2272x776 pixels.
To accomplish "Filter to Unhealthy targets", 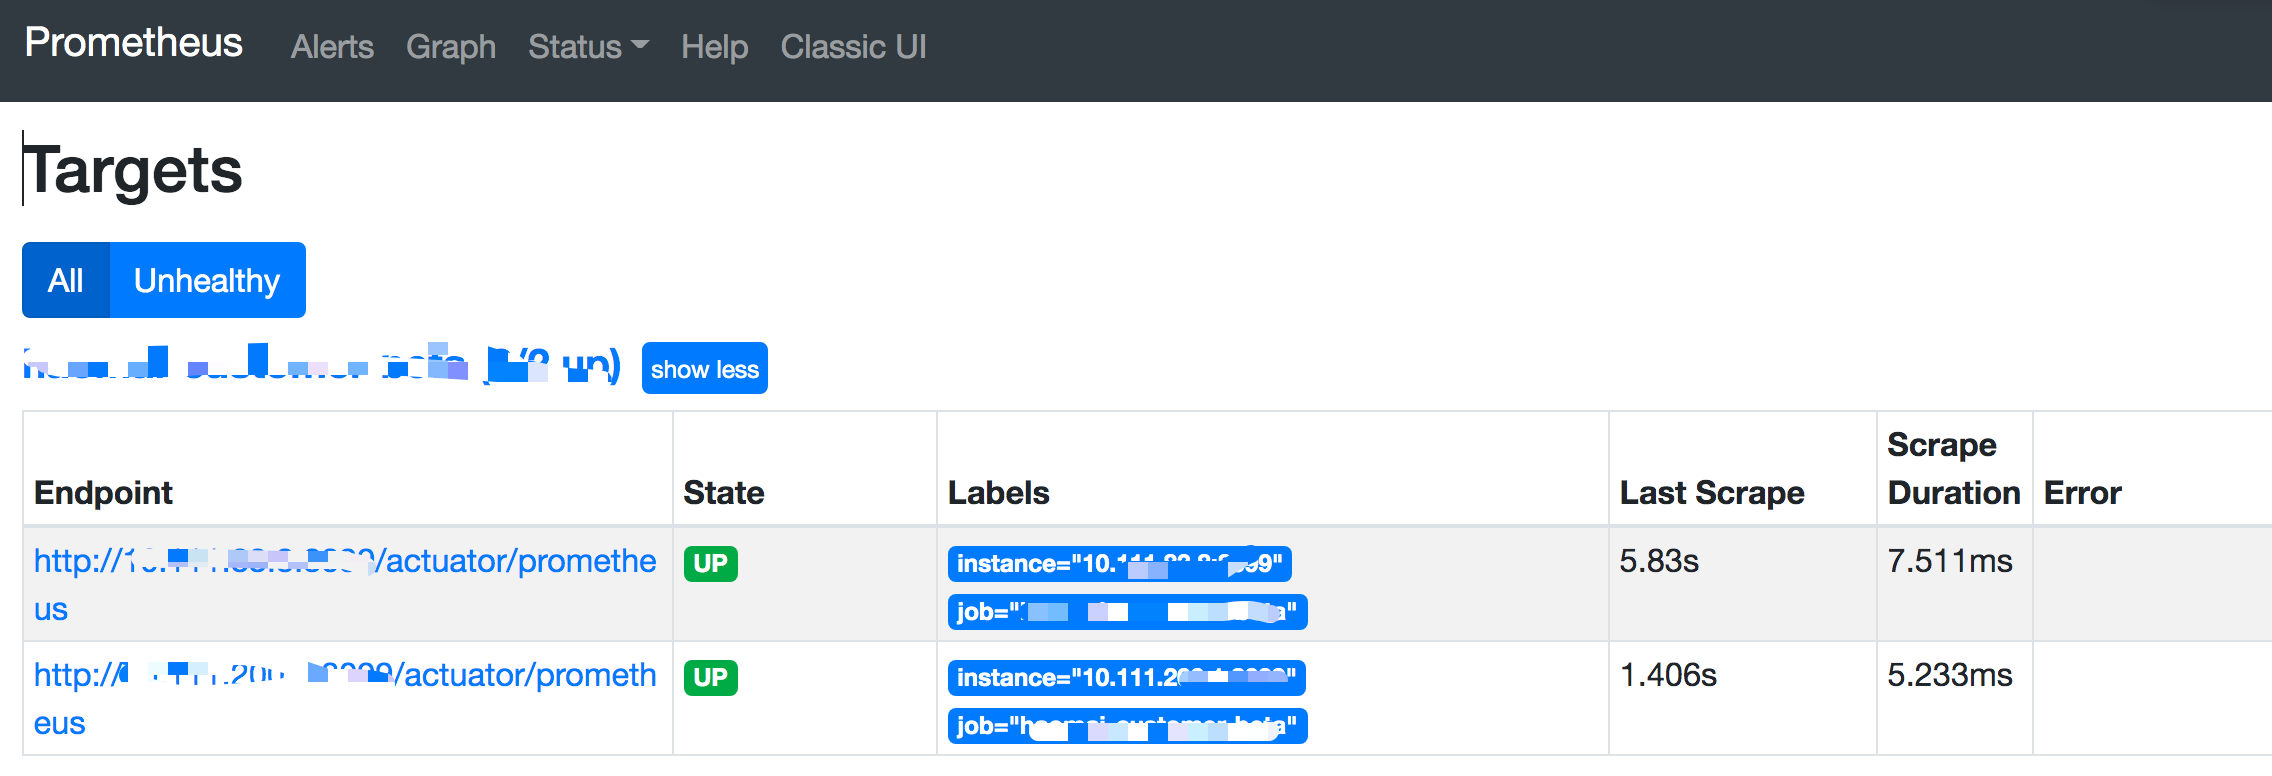I will click(207, 280).
